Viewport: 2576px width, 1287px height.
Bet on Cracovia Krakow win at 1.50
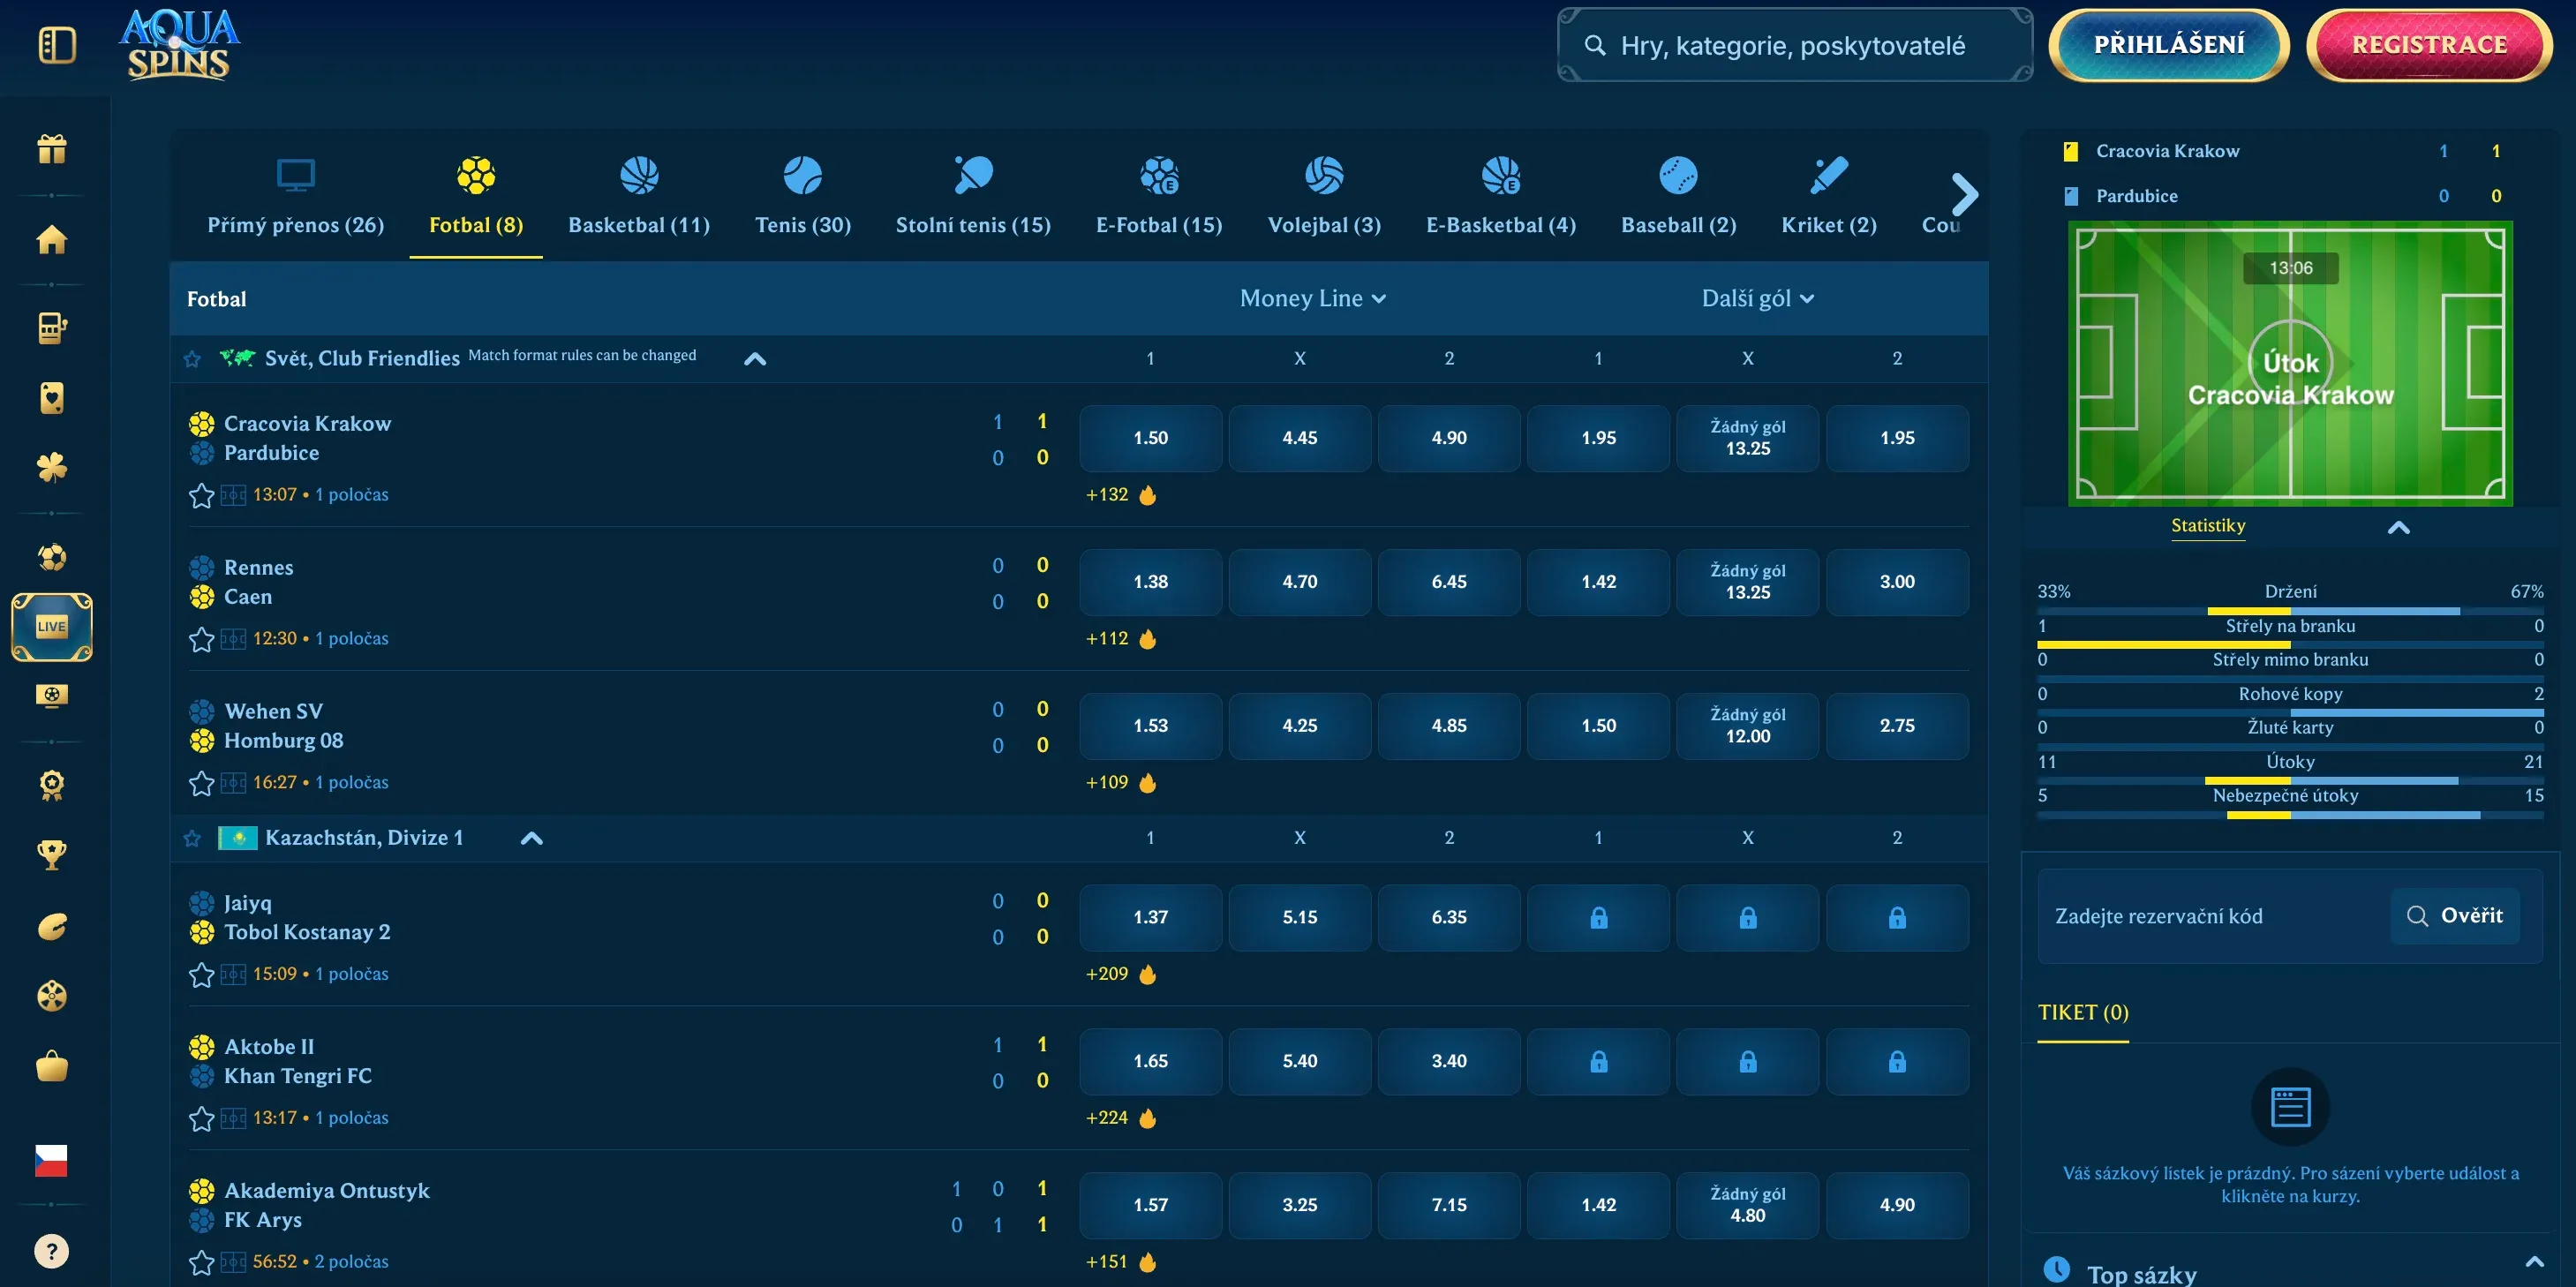pos(1150,438)
